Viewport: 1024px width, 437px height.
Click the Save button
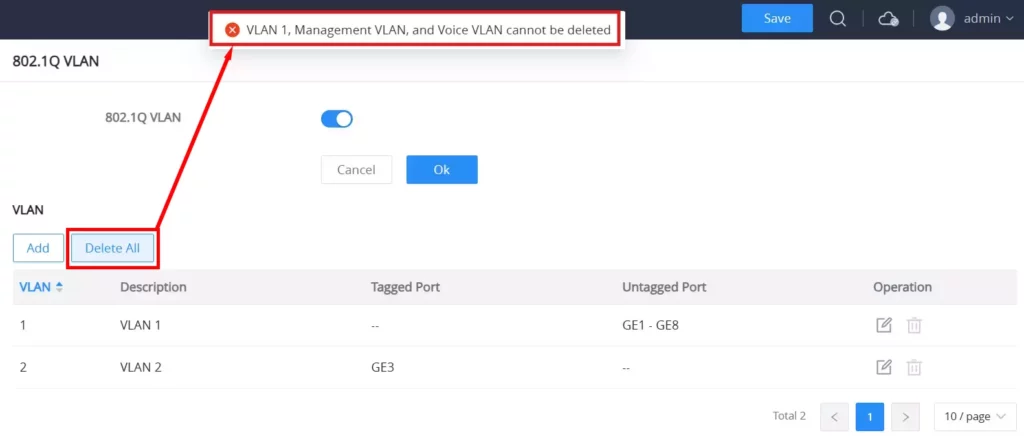click(777, 18)
